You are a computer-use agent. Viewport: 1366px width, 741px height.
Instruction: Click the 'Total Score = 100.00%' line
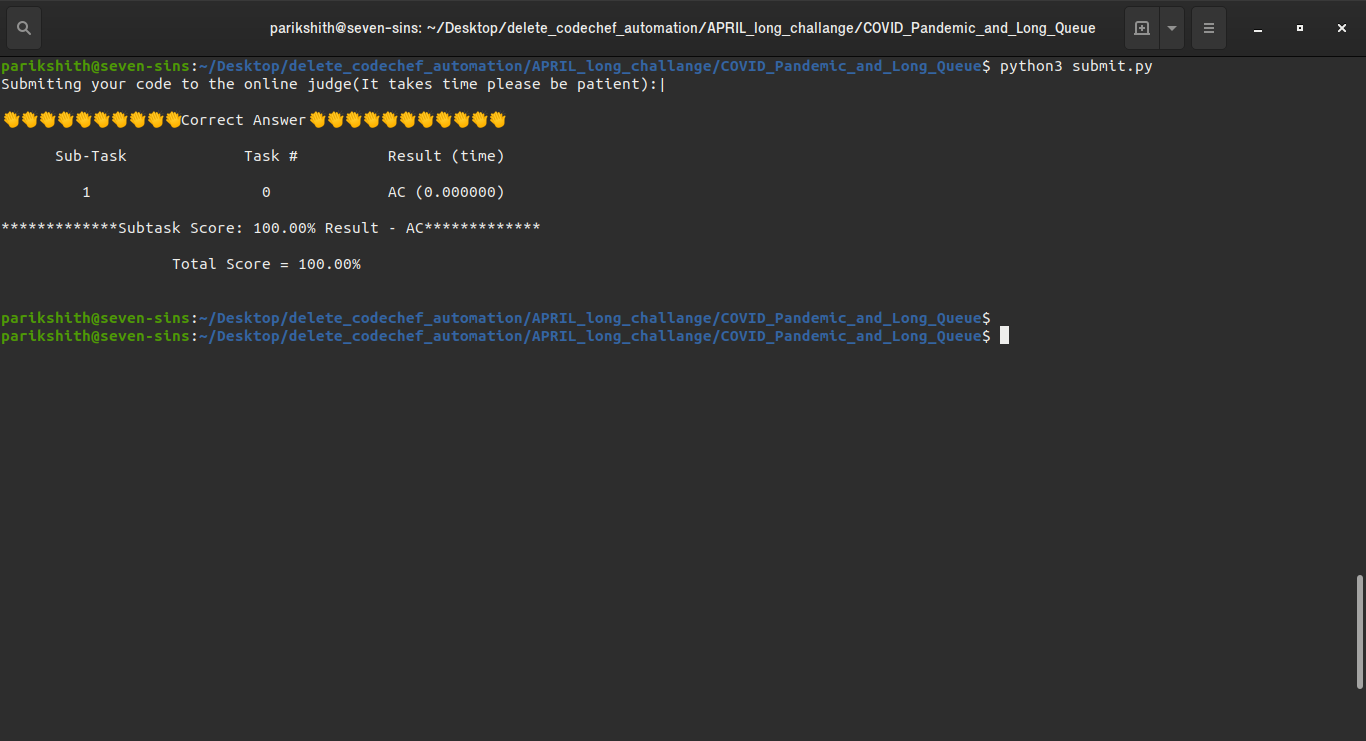(x=266, y=264)
